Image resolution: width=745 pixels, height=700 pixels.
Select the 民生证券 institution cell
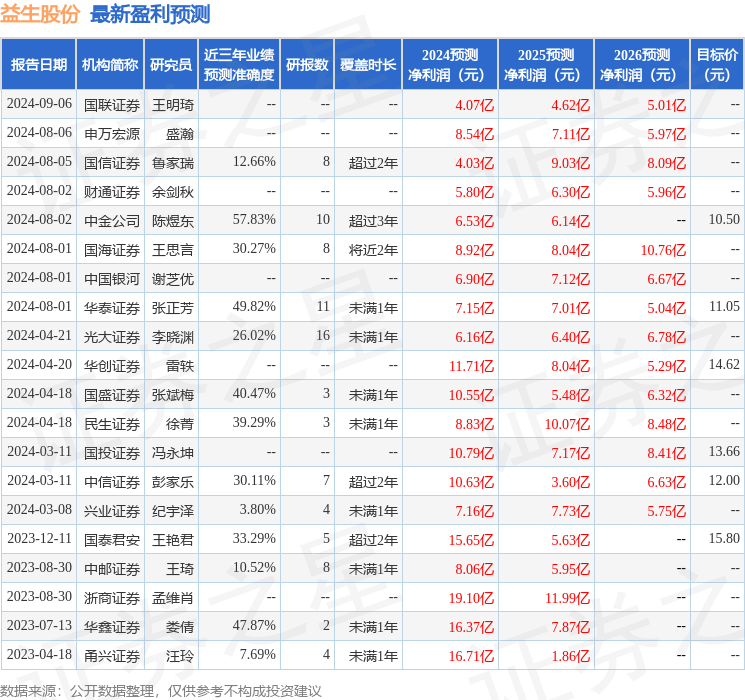click(112, 424)
